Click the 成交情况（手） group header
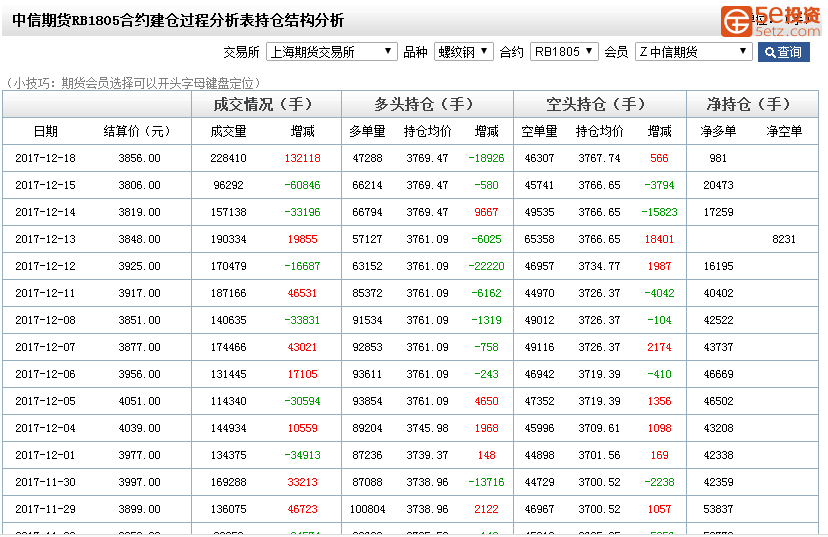Screen dimensions: 828x537 pos(266,104)
